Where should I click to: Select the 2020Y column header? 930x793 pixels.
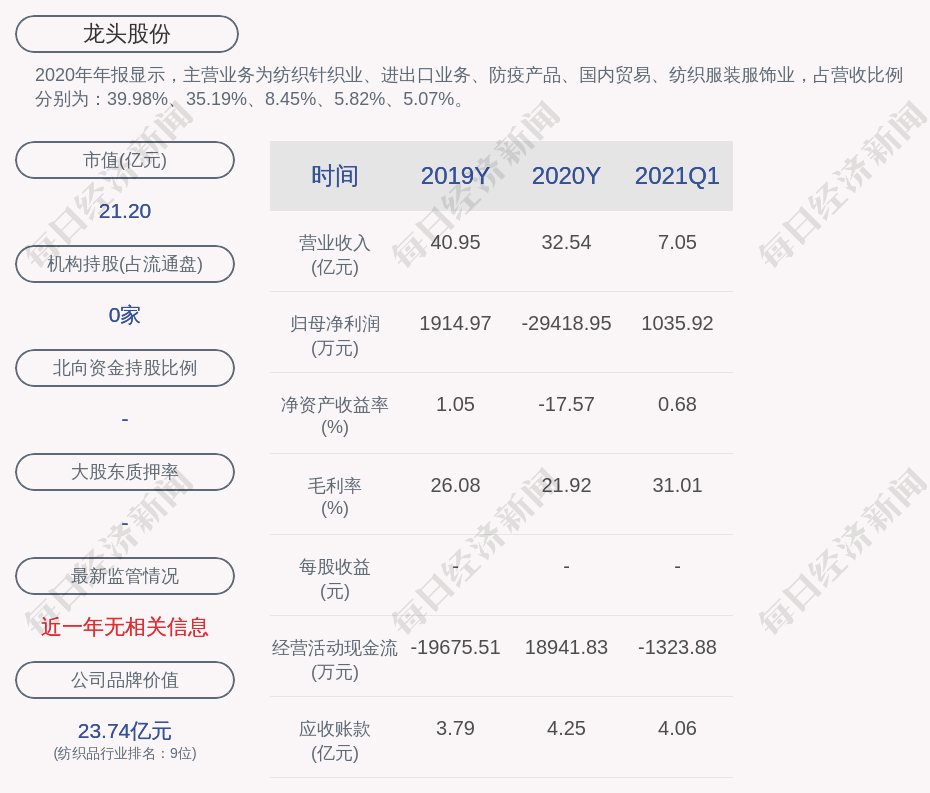point(566,176)
